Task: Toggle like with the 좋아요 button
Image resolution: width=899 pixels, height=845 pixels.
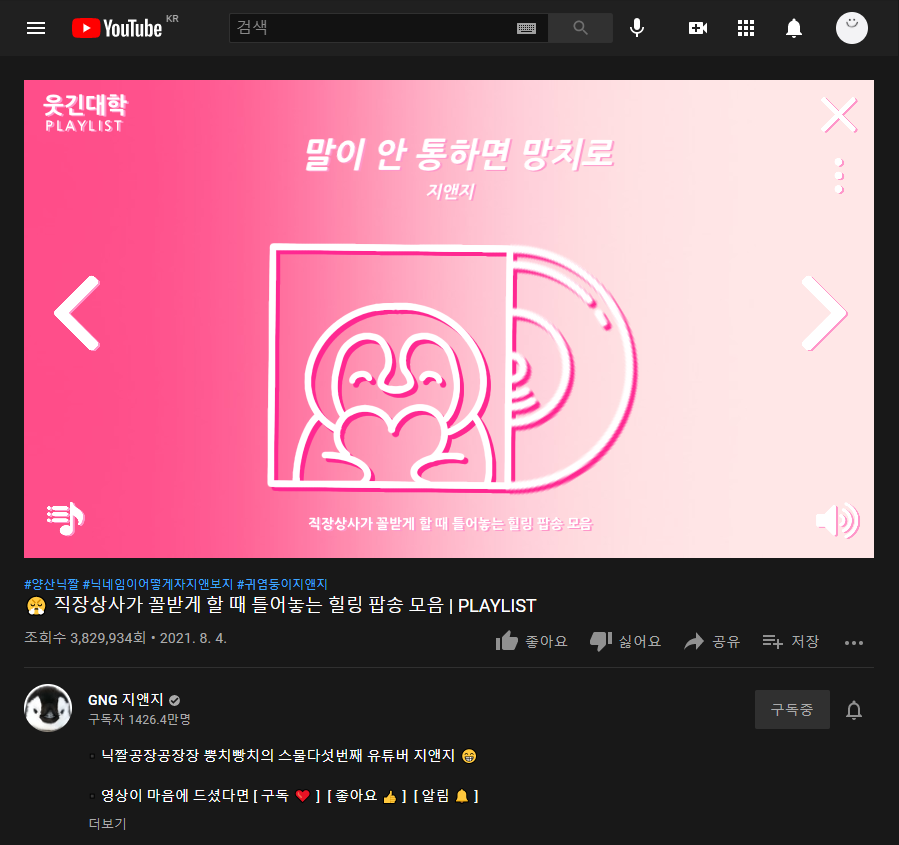Action: [531, 641]
